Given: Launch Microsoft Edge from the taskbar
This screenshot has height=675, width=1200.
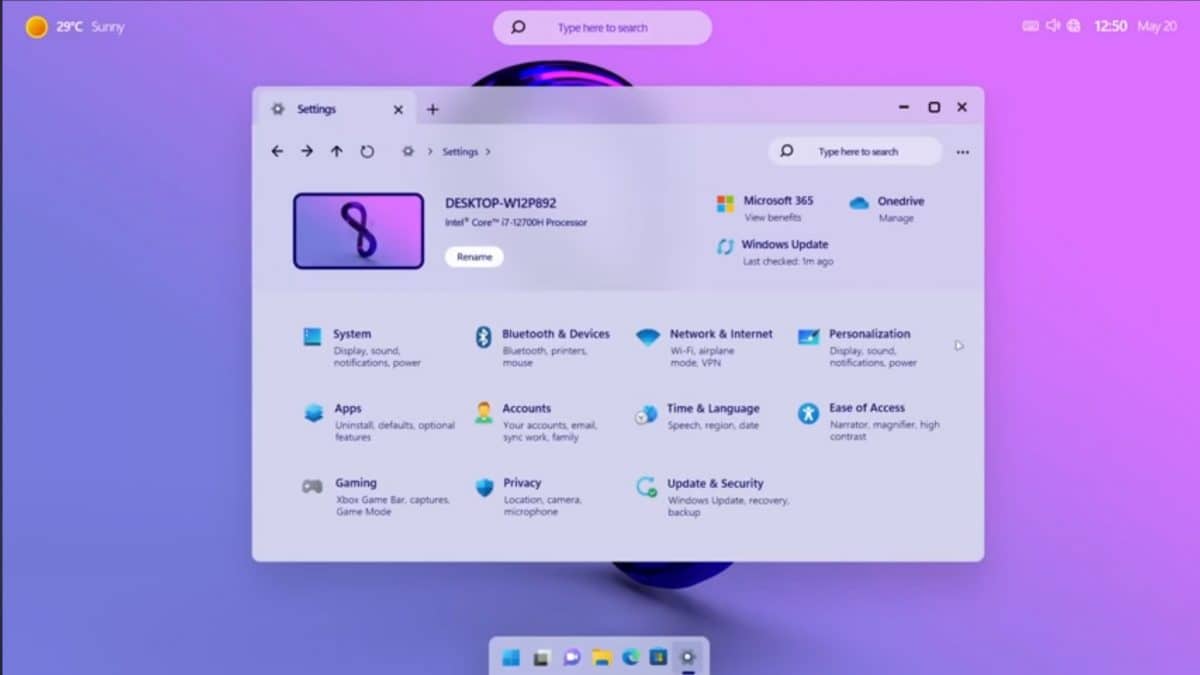Looking at the screenshot, I should tap(629, 657).
